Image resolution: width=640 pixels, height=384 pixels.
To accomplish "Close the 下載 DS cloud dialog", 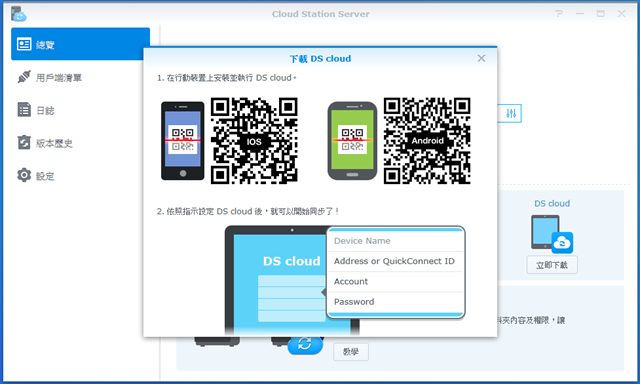I will coord(481,58).
